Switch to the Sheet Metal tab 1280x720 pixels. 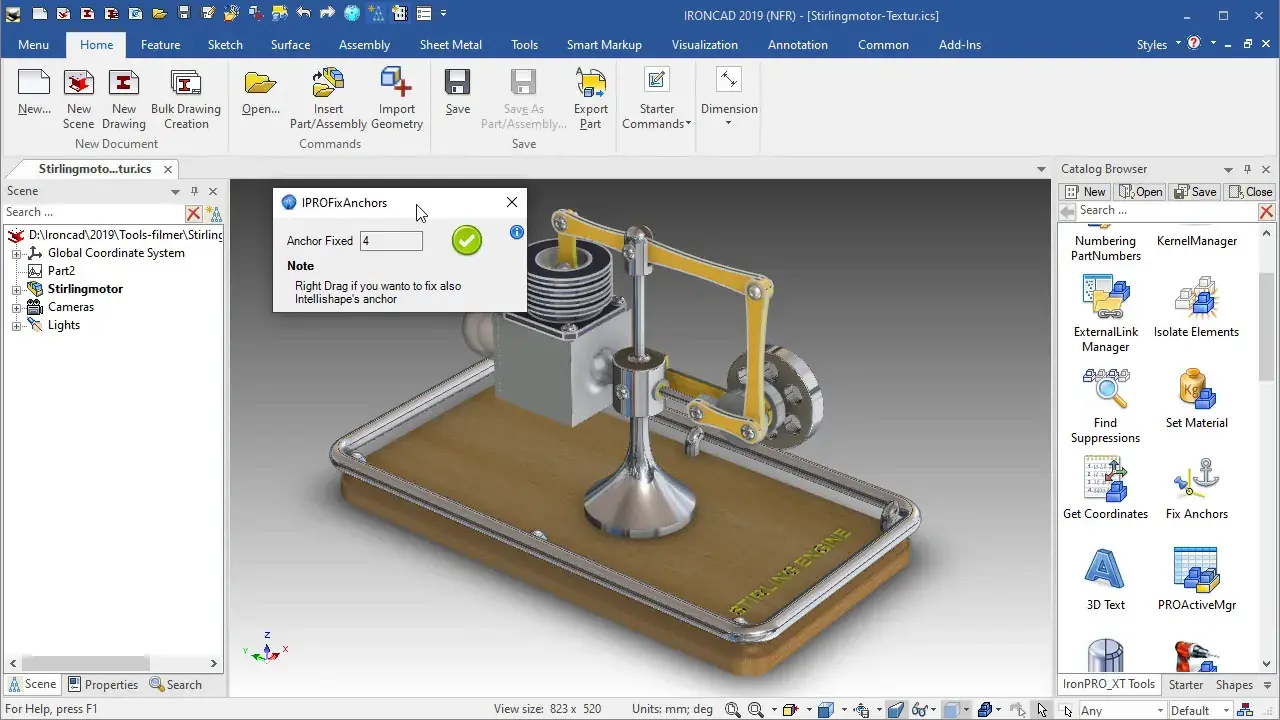(450, 45)
